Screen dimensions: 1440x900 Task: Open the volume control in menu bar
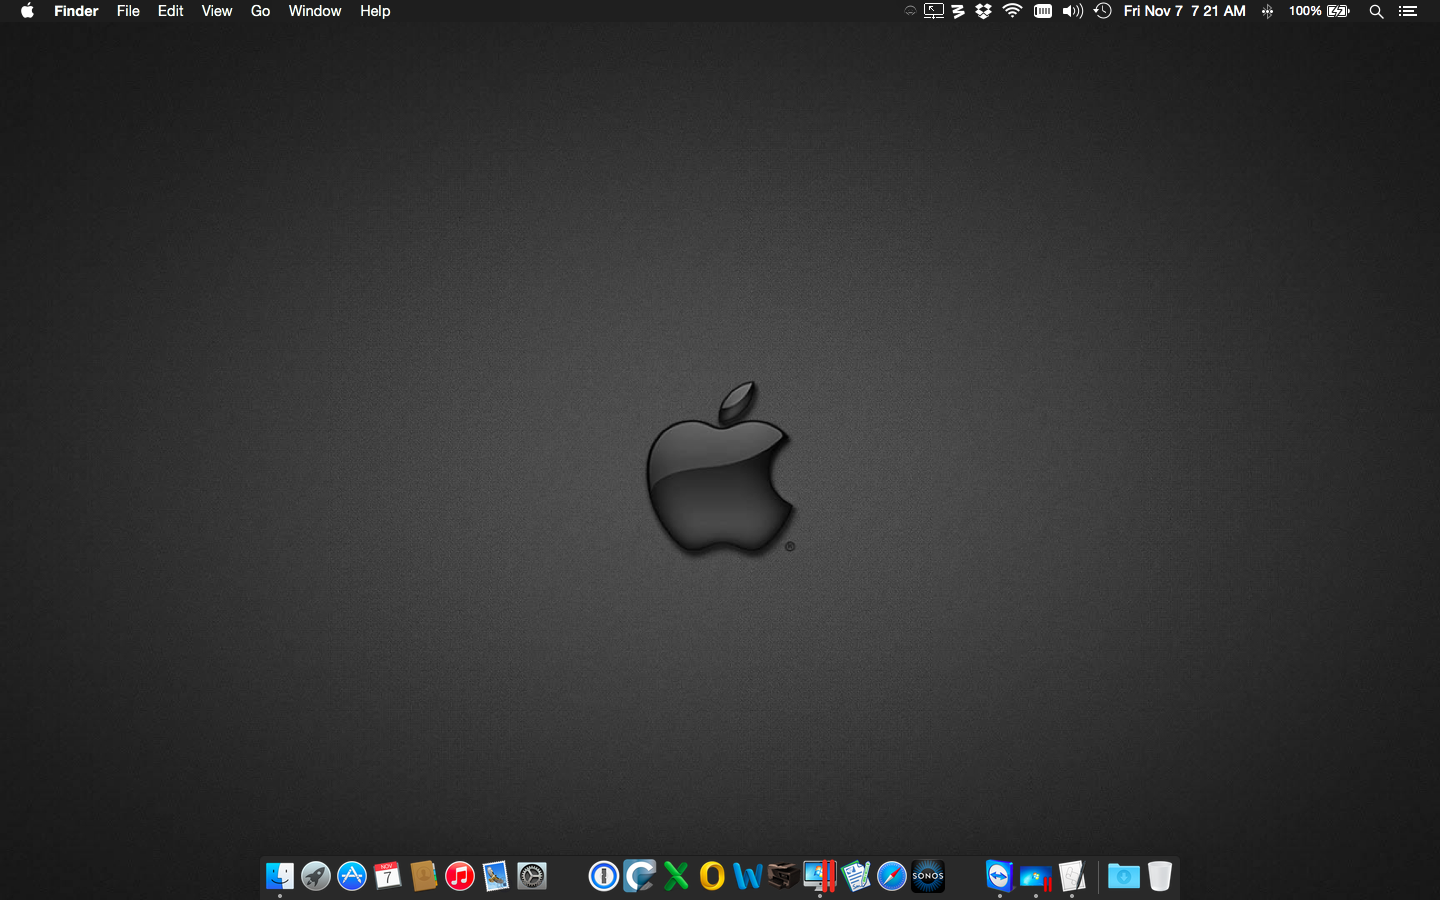(1073, 11)
